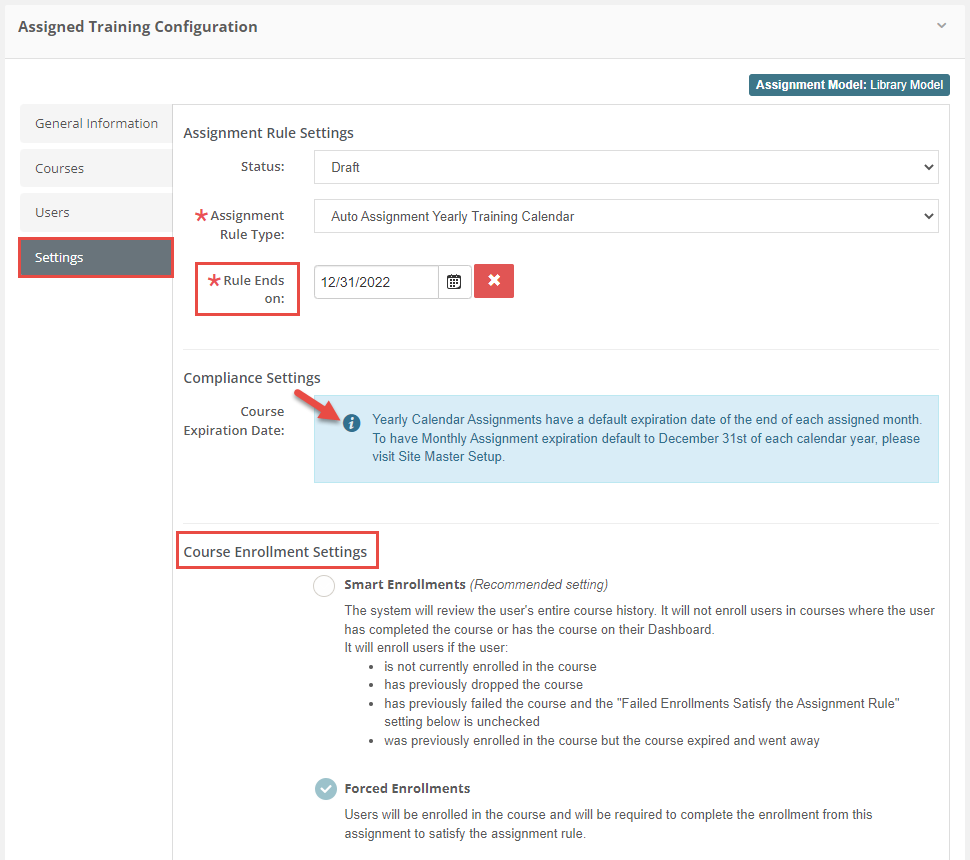Open the Status dropdown showing Draft
Screen dimensions: 970x860
(x=626, y=167)
